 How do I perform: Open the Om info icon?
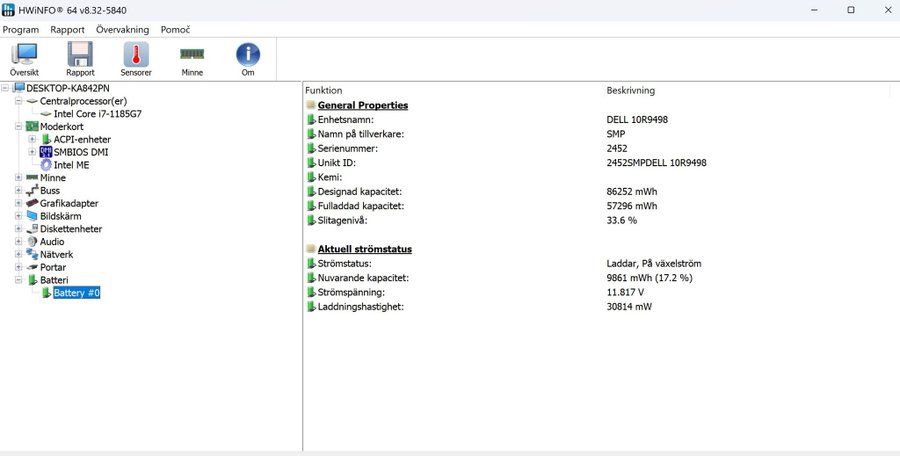tap(247, 58)
